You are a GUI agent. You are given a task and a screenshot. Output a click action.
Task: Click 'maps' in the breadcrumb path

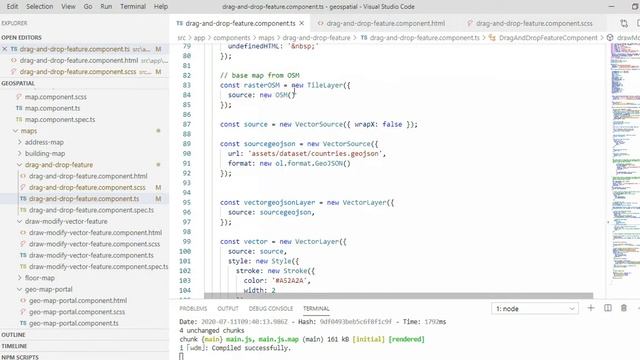coord(266,38)
